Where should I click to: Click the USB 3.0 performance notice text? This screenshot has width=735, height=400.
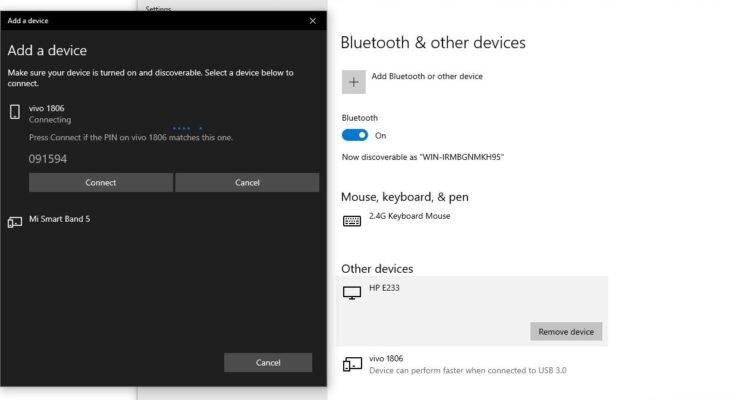tap(468, 370)
